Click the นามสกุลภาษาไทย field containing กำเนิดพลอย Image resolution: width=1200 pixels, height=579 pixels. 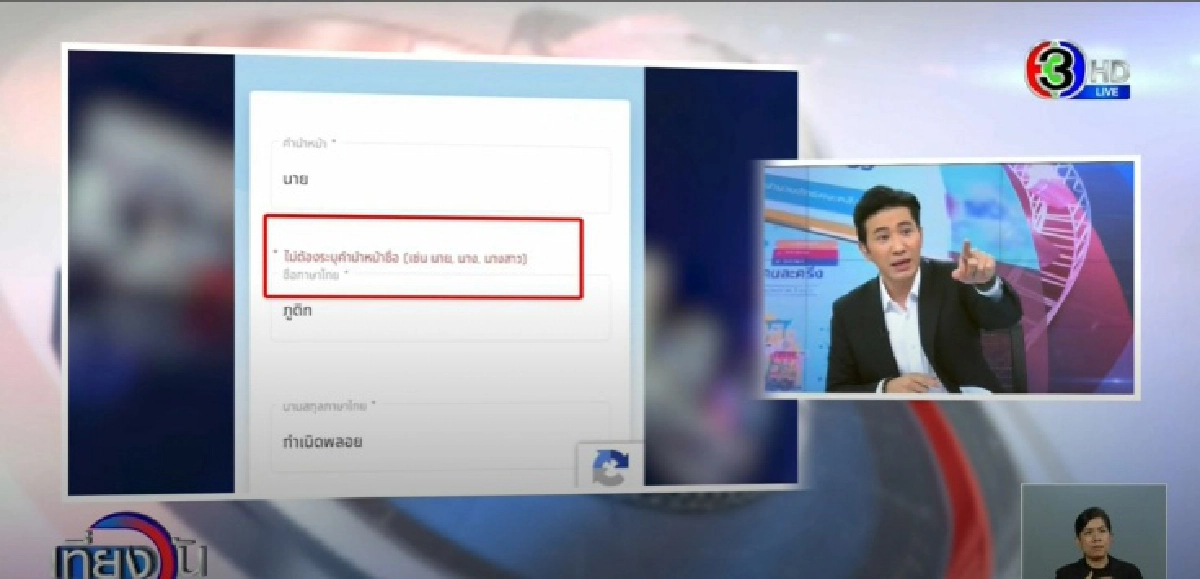pyautogui.click(x=440, y=436)
